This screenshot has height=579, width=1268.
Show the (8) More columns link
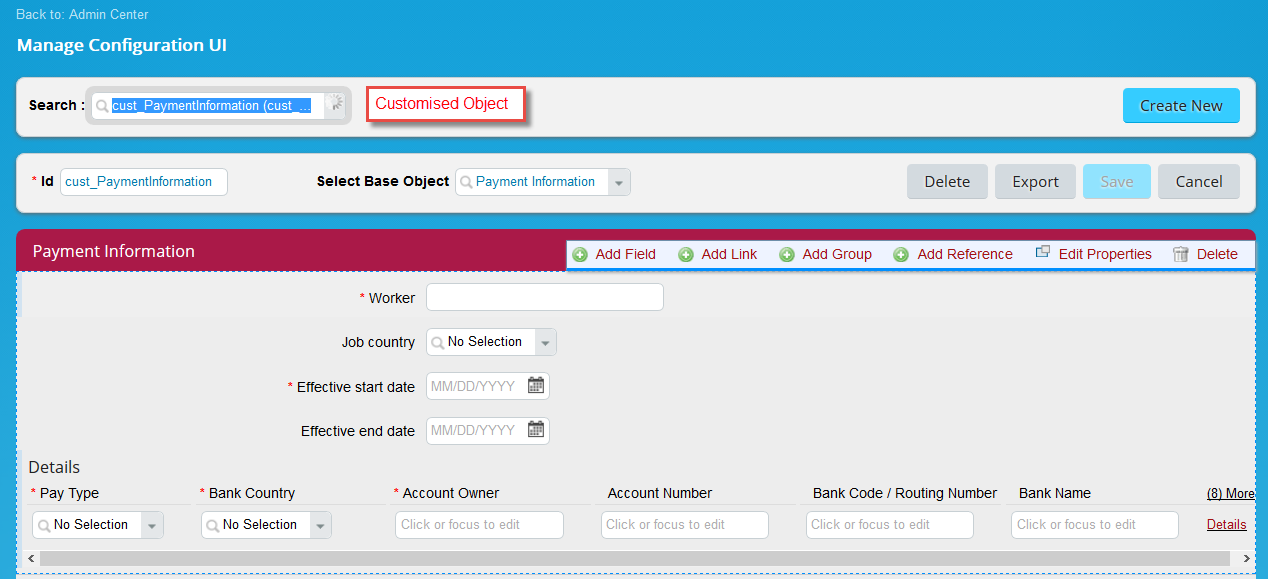(x=1230, y=493)
